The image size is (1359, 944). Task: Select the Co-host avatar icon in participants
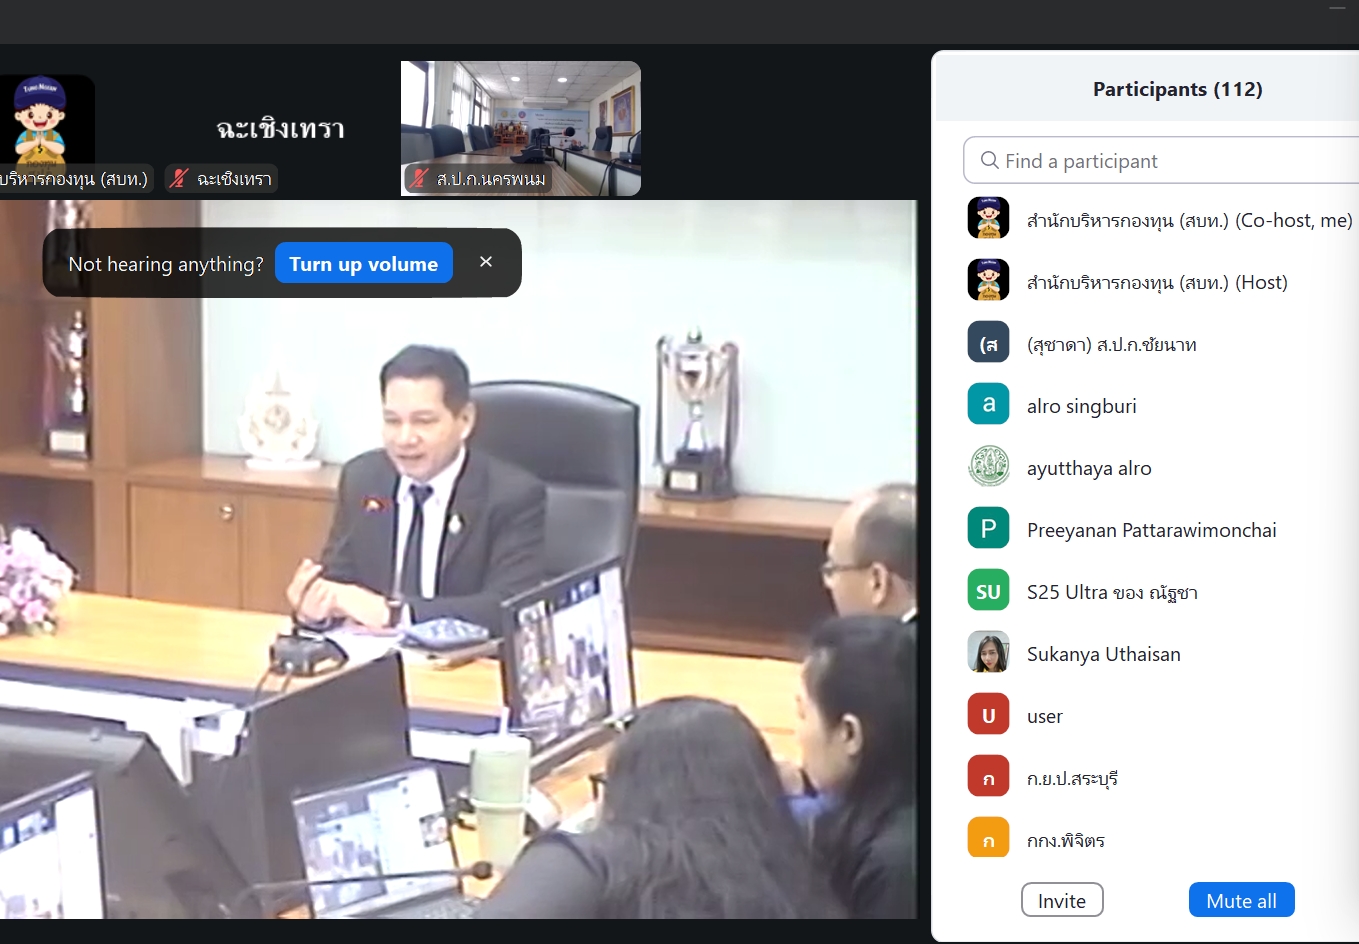tap(988, 219)
